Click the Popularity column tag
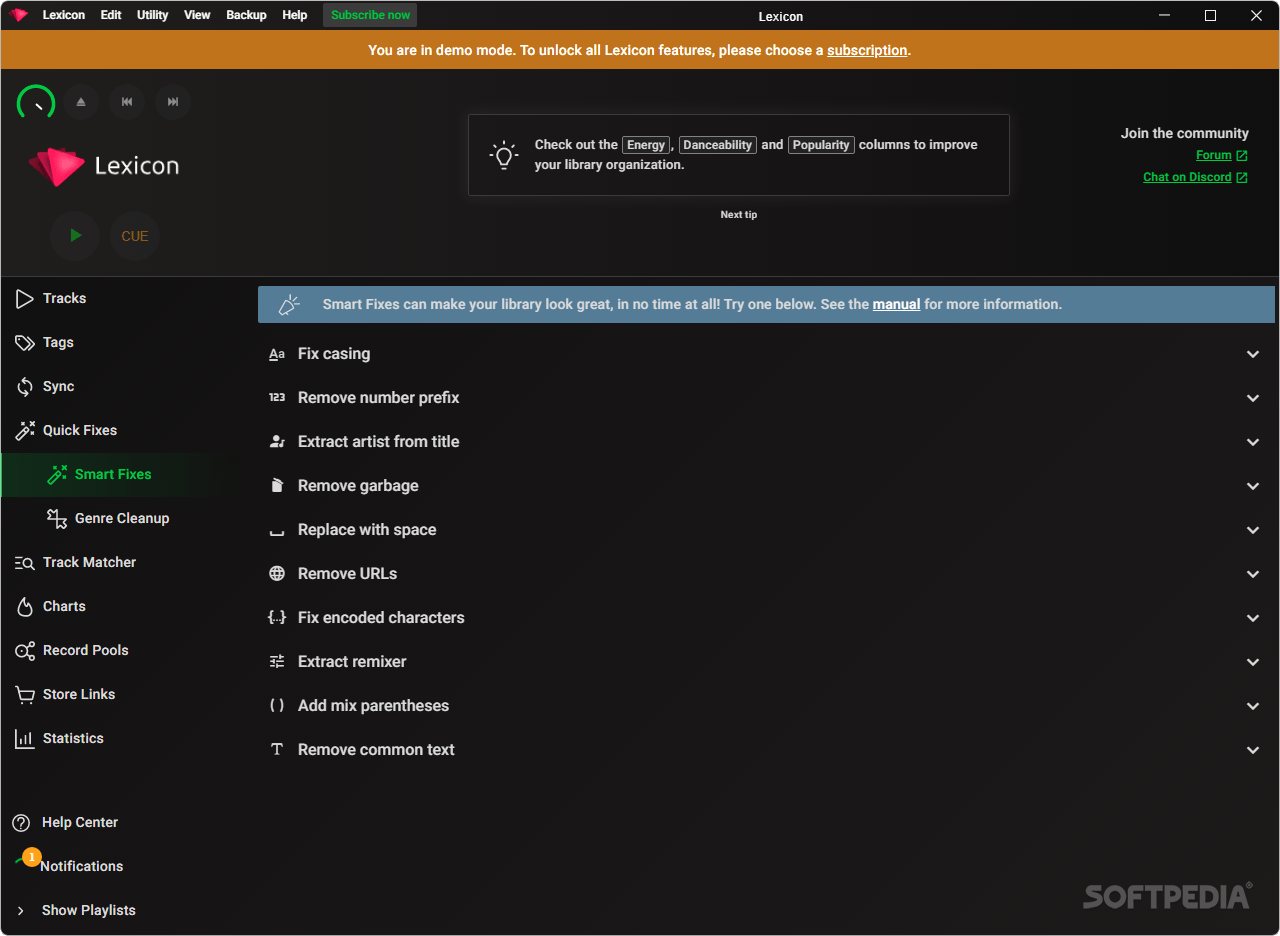This screenshot has height=936, width=1280. coord(821,145)
